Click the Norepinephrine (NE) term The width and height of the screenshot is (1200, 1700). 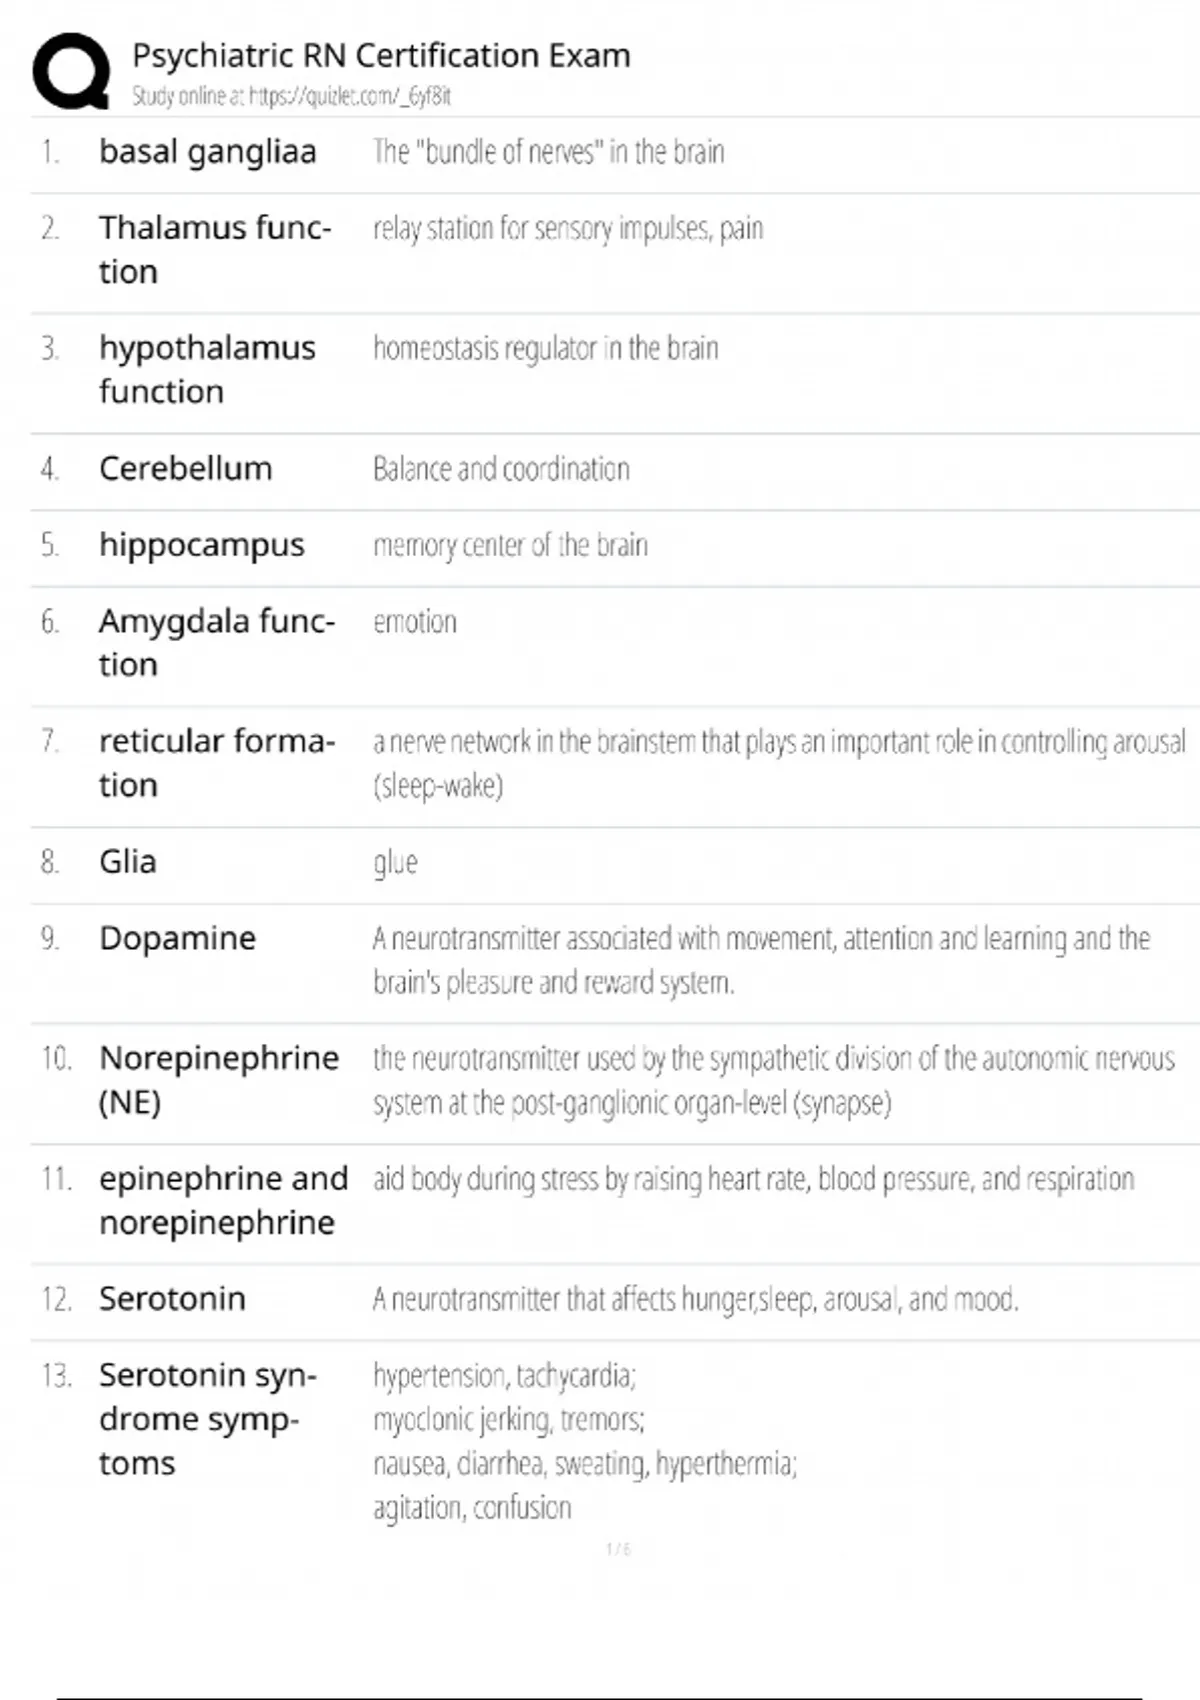(x=218, y=1079)
